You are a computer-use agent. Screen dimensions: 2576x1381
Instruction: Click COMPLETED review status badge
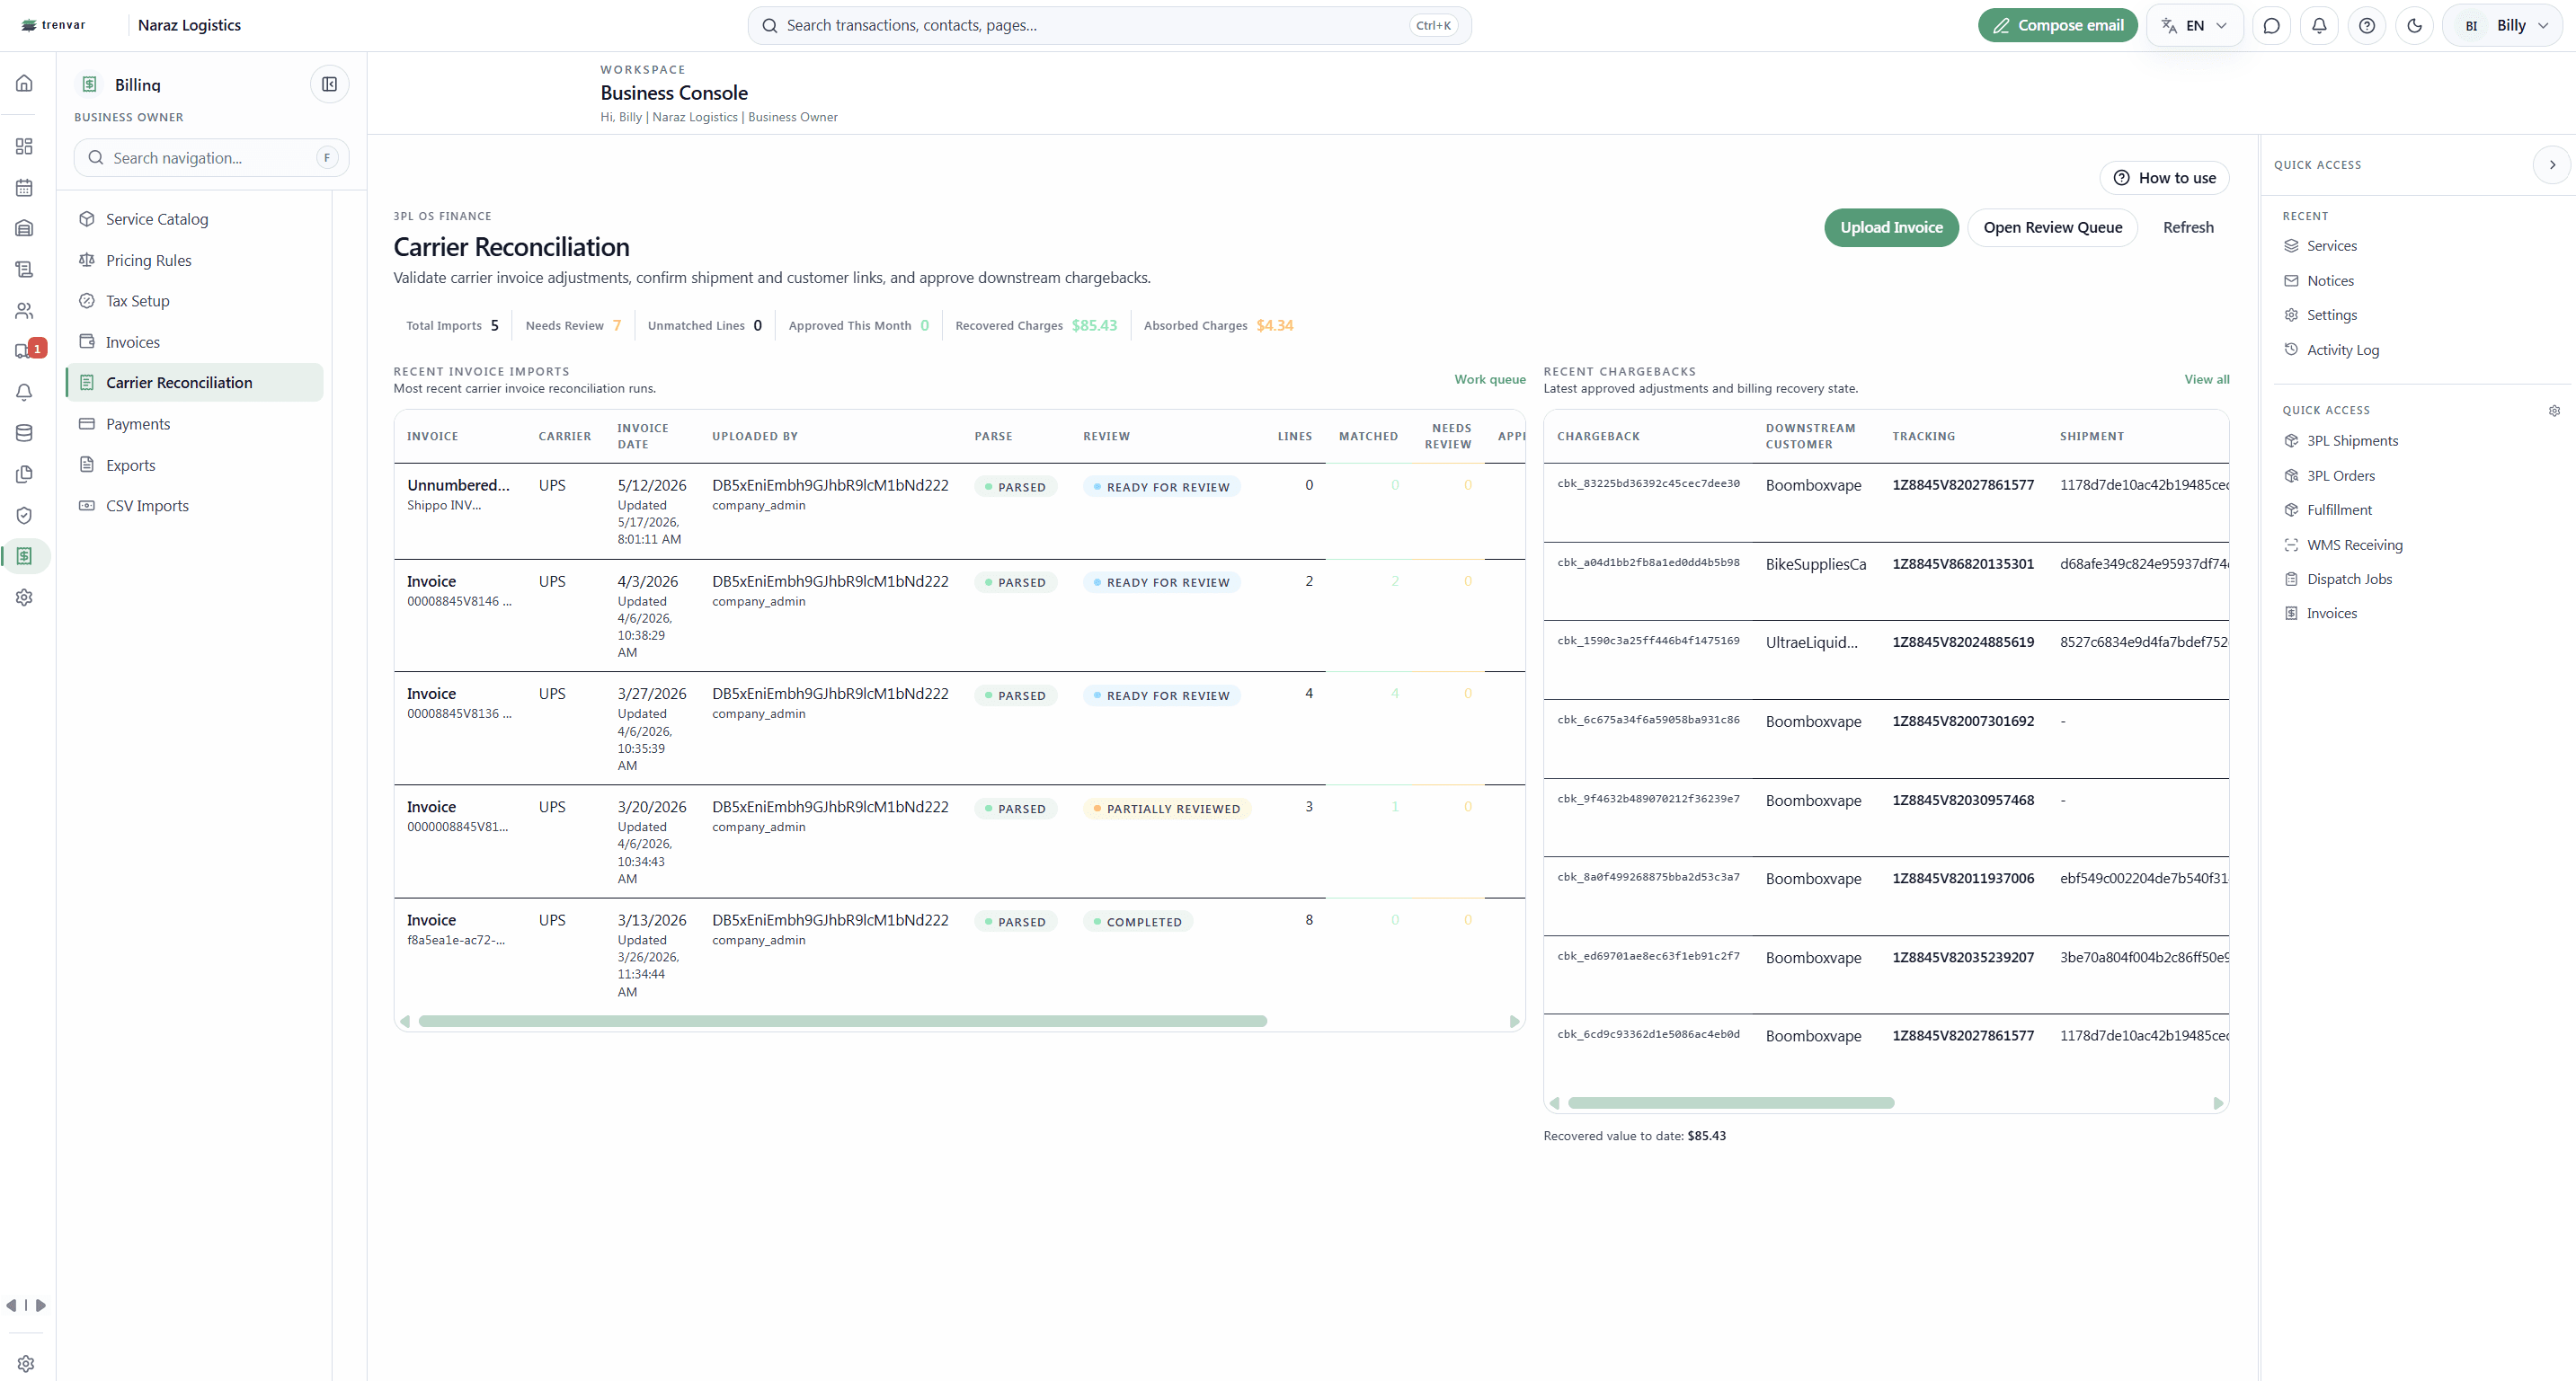(1138, 922)
